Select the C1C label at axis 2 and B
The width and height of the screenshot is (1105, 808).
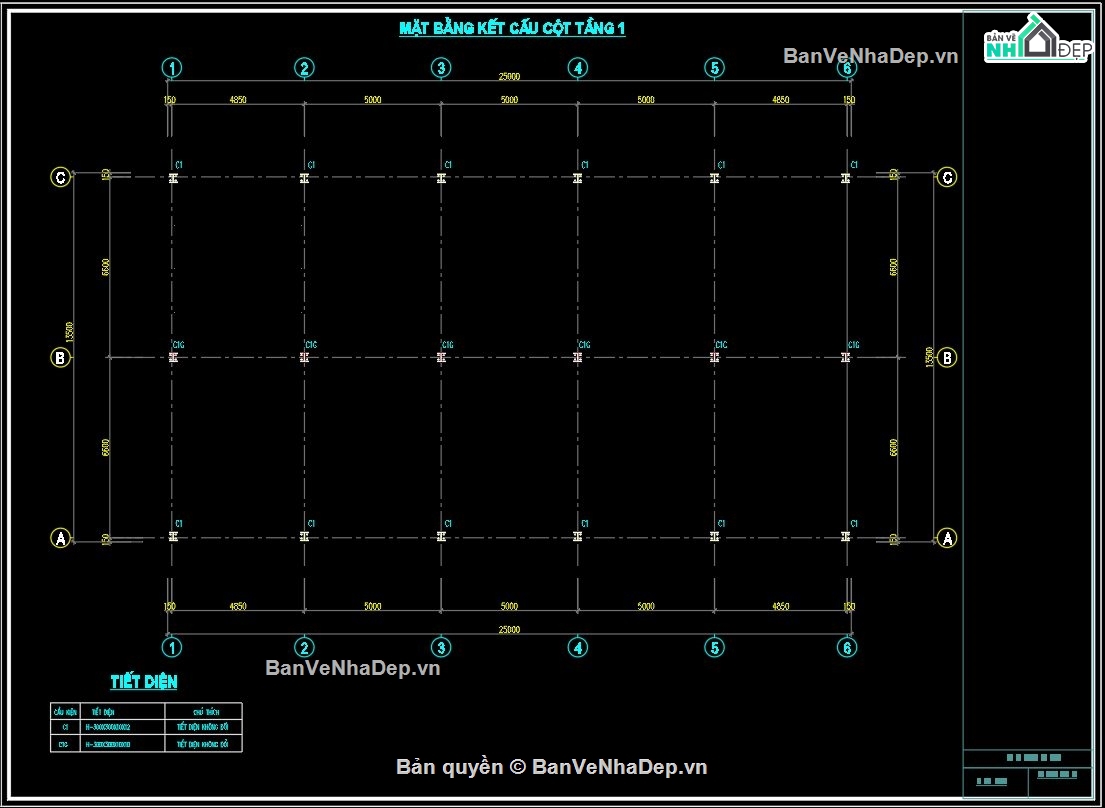311,345
